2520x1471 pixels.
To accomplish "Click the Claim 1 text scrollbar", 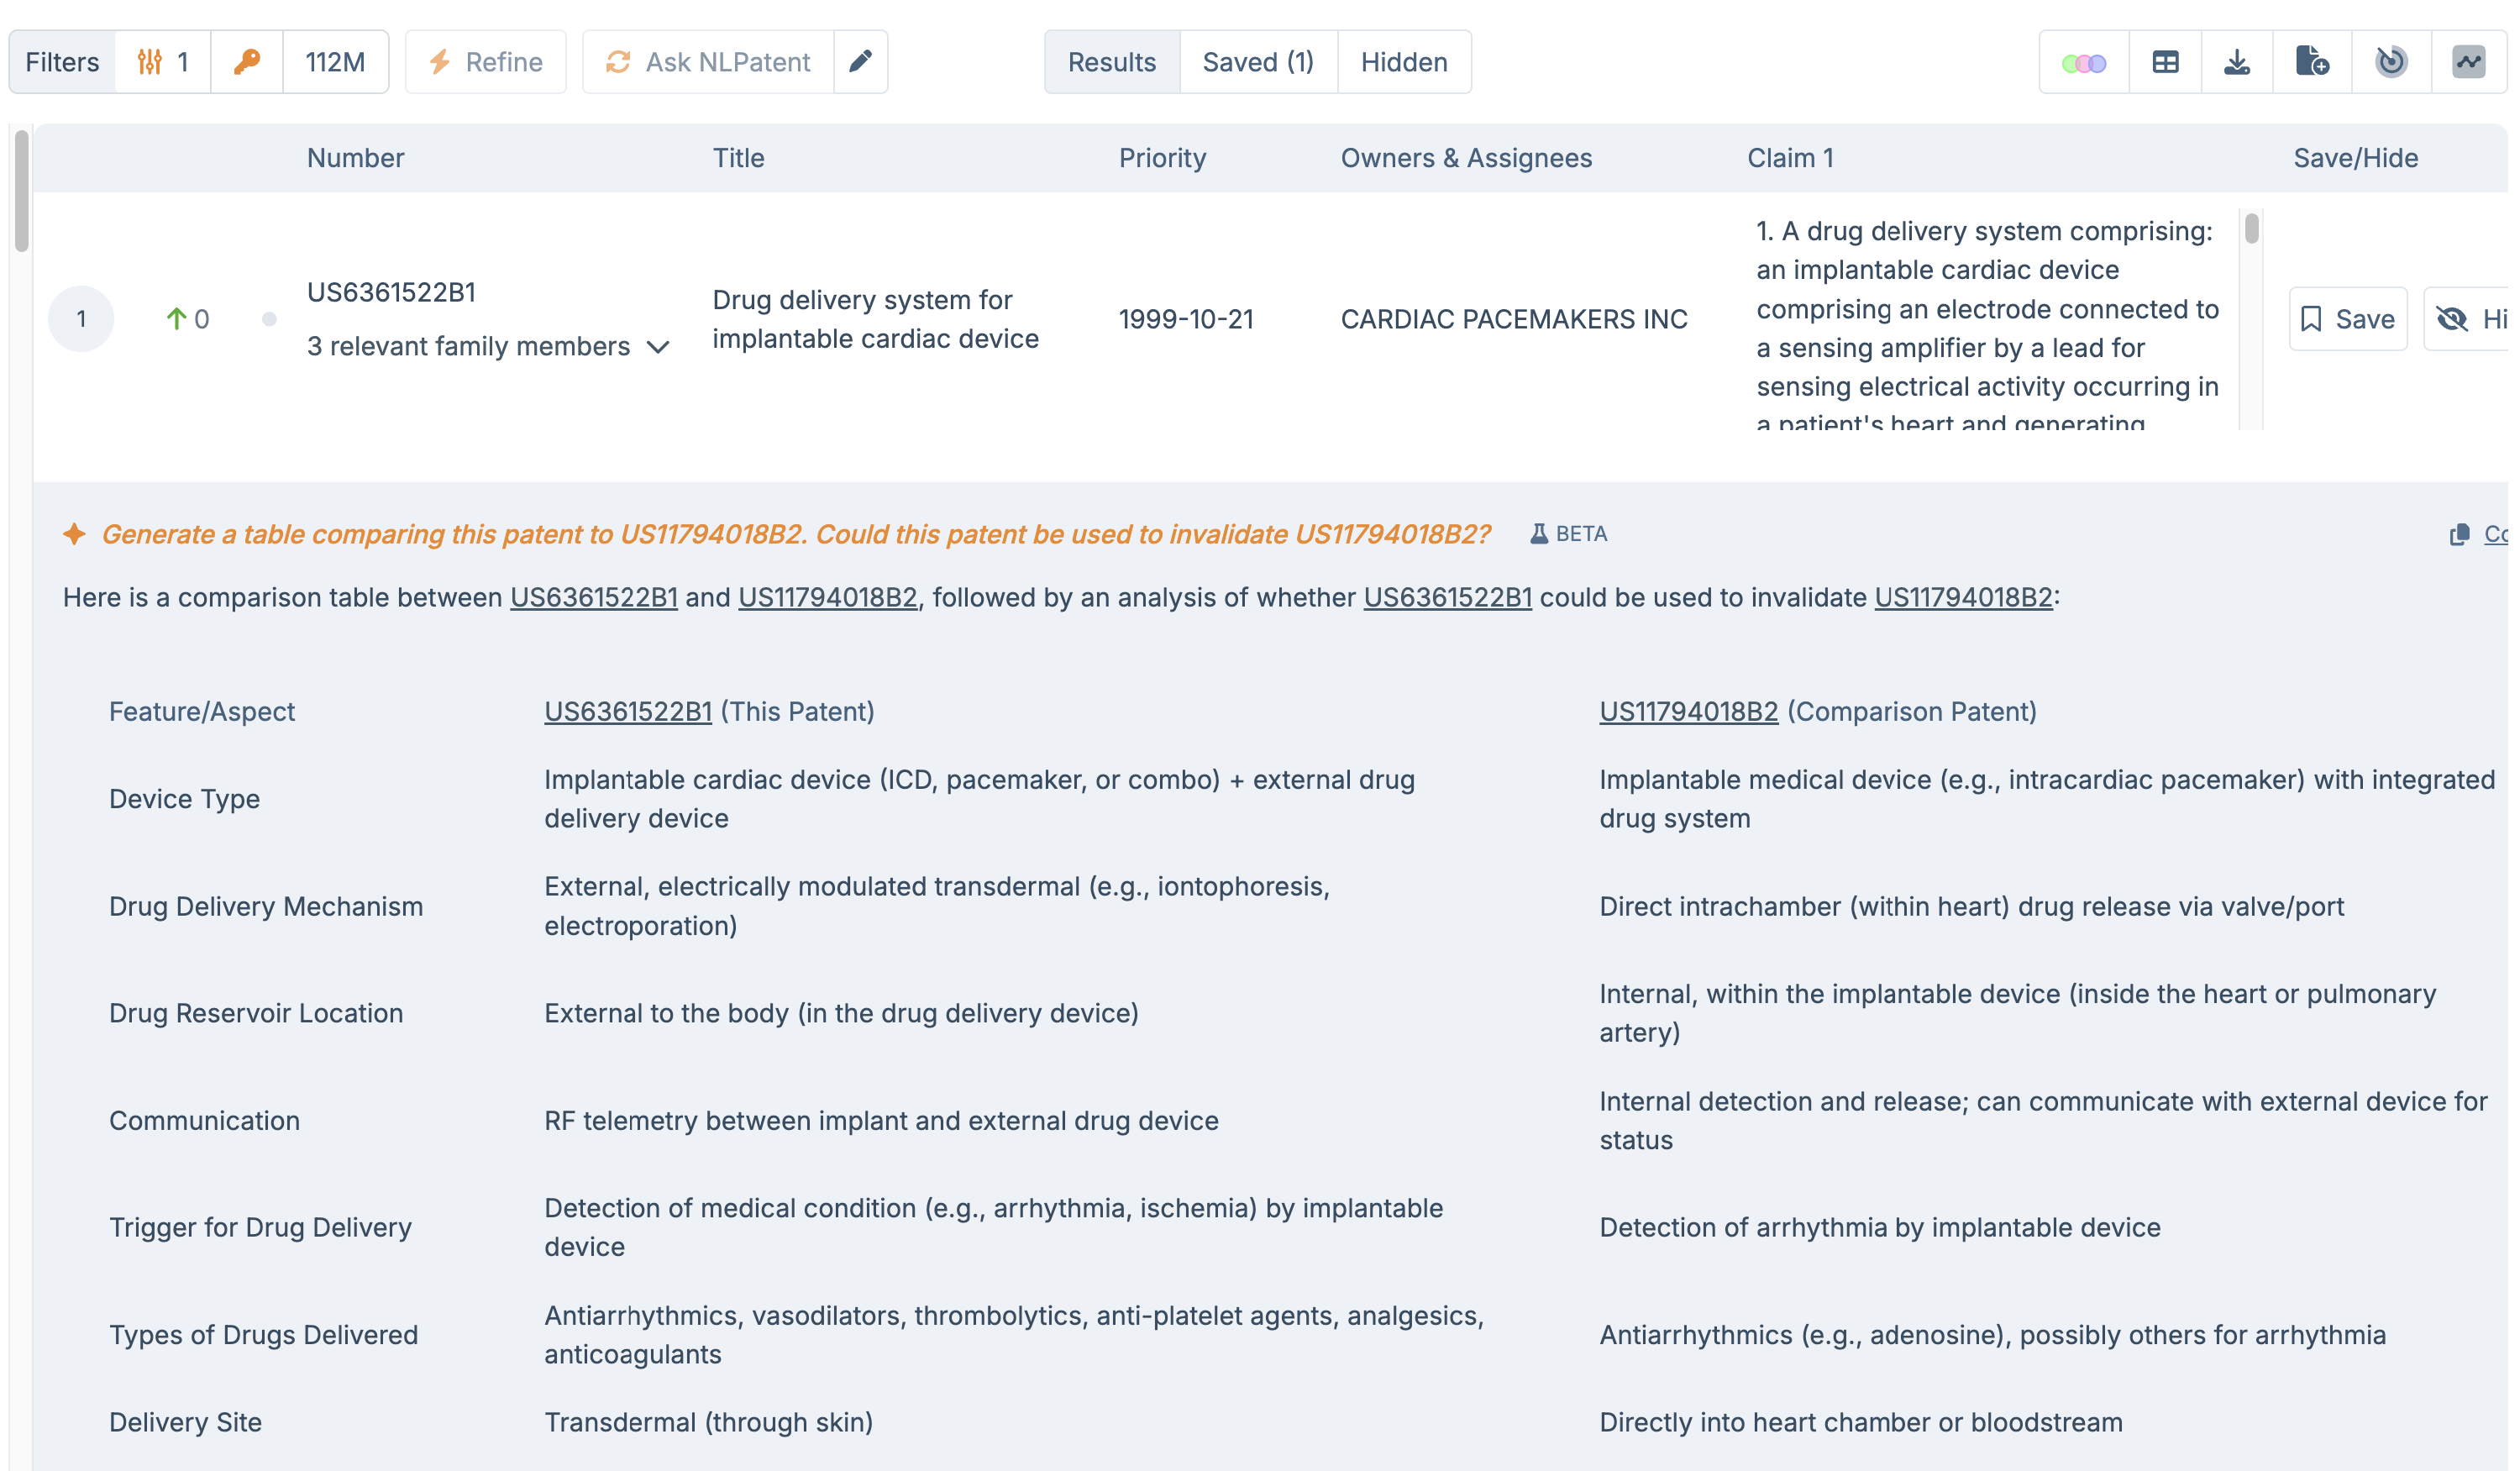I will point(2250,229).
